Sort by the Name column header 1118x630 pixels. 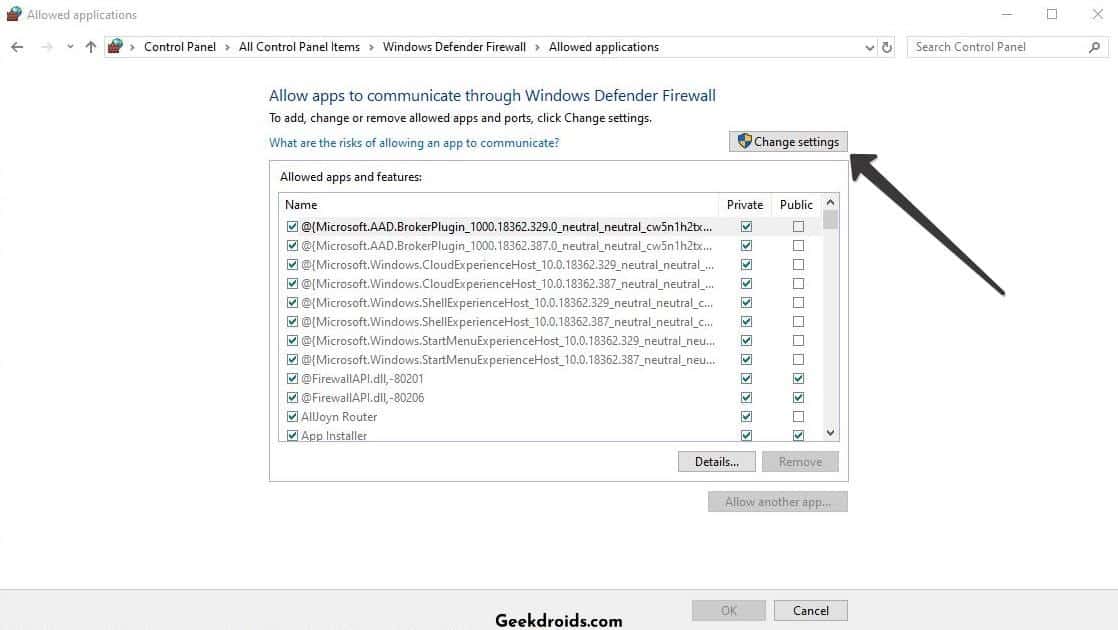click(498, 205)
